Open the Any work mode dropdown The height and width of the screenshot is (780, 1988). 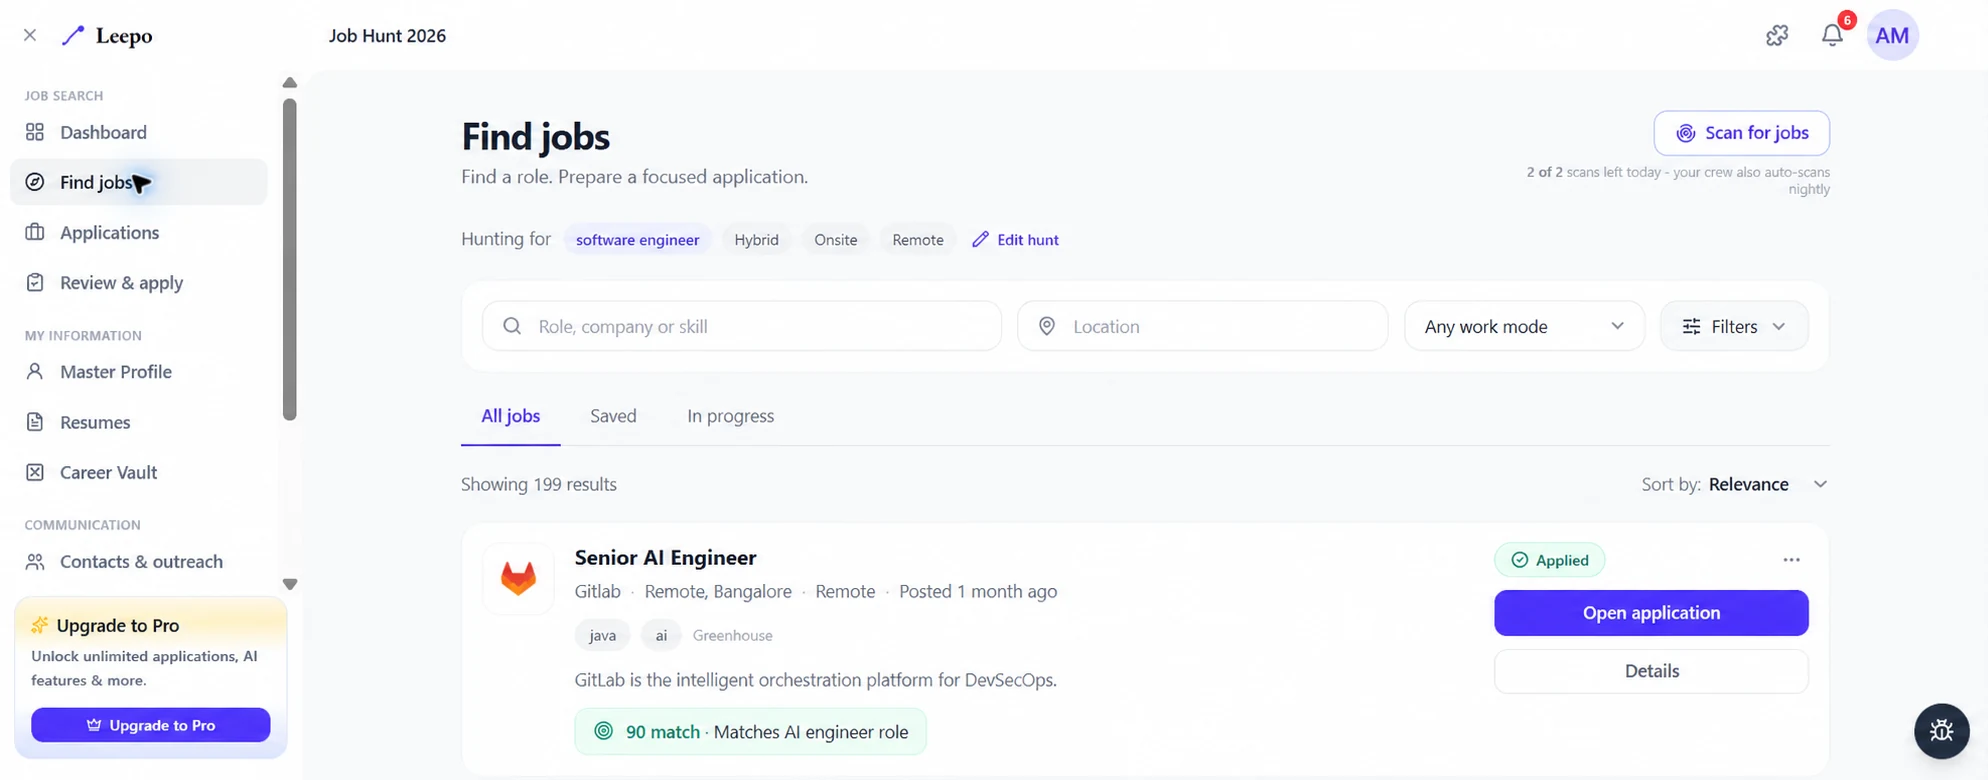[1524, 326]
